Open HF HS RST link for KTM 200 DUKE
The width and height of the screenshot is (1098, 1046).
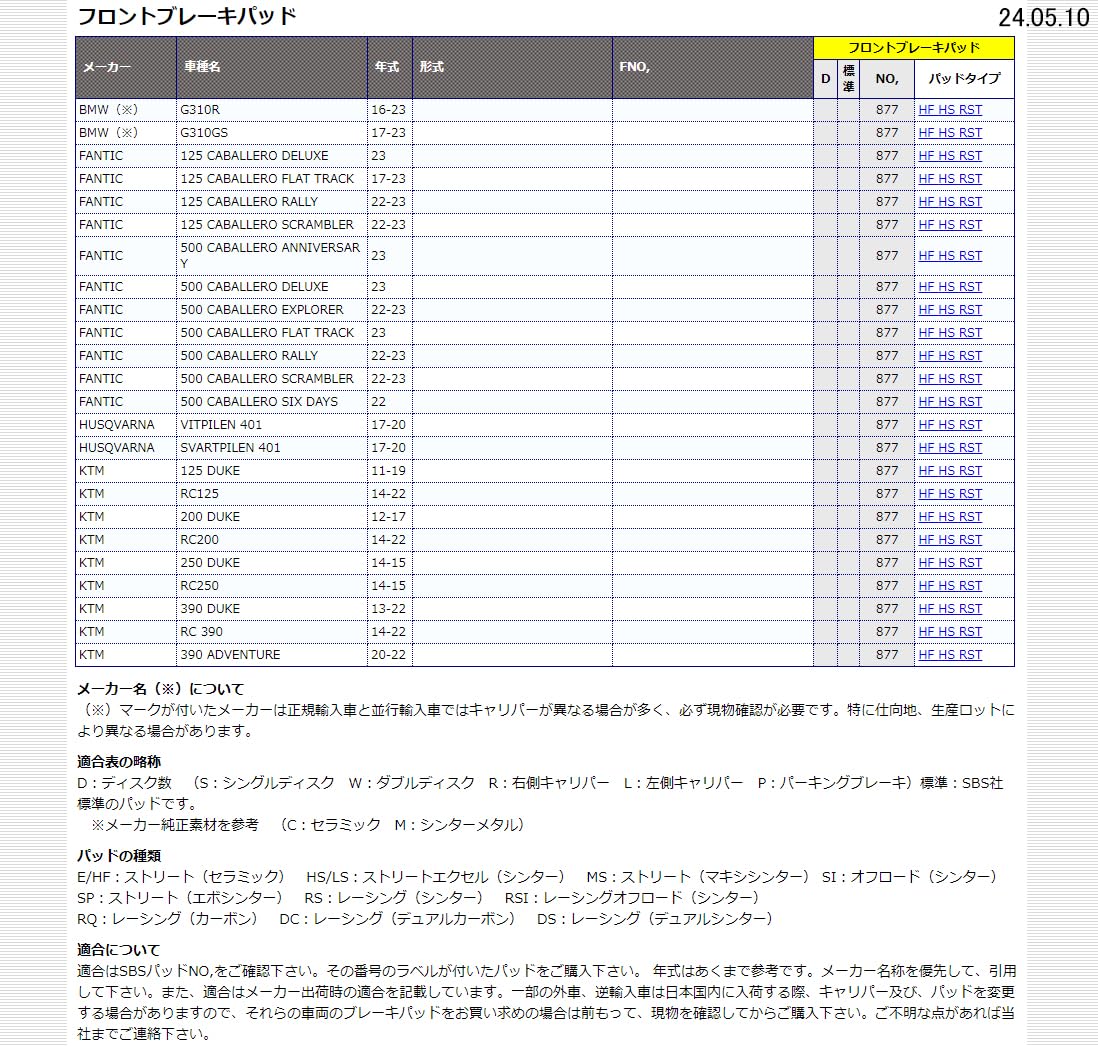pos(950,517)
